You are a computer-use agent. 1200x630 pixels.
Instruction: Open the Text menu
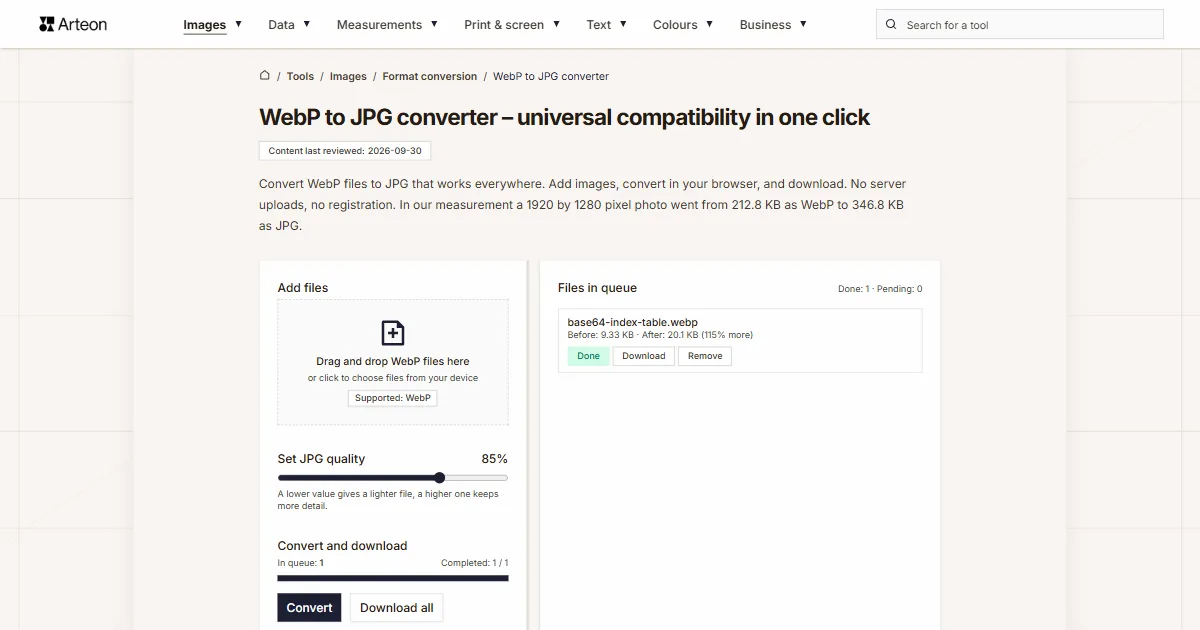pyautogui.click(x=607, y=25)
